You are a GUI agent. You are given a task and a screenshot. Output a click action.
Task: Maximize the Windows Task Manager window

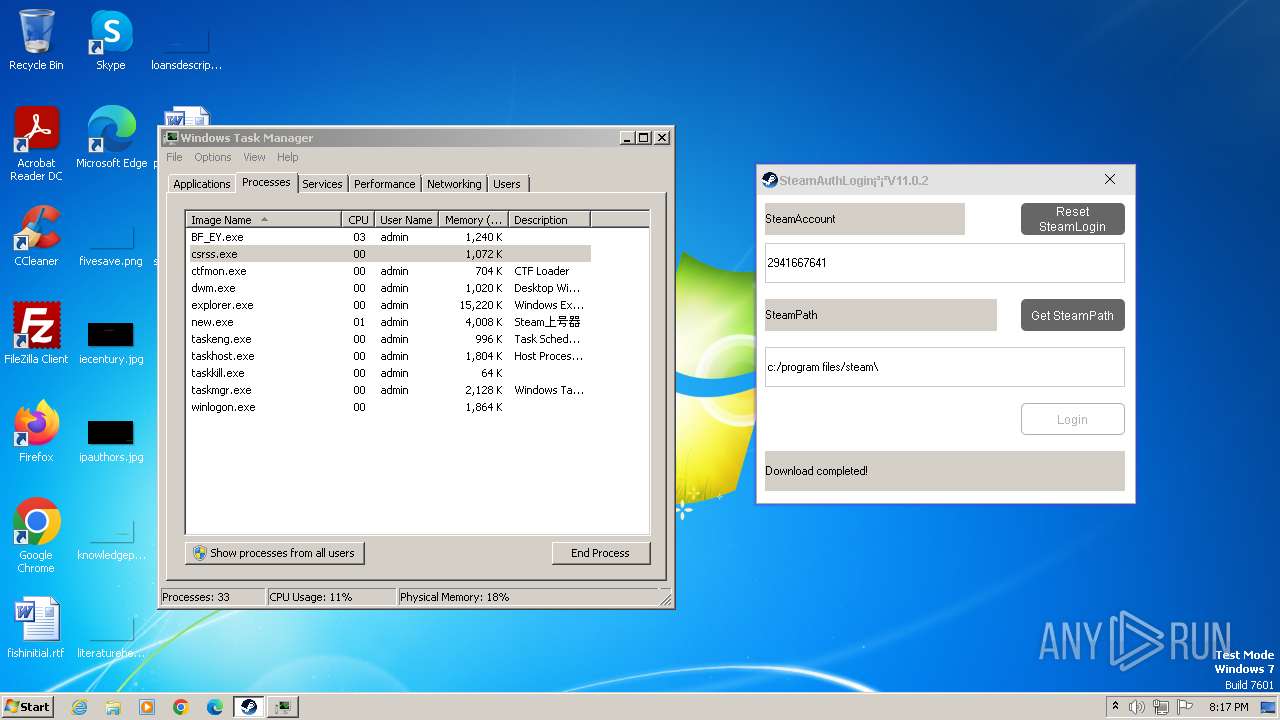point(644,138)
